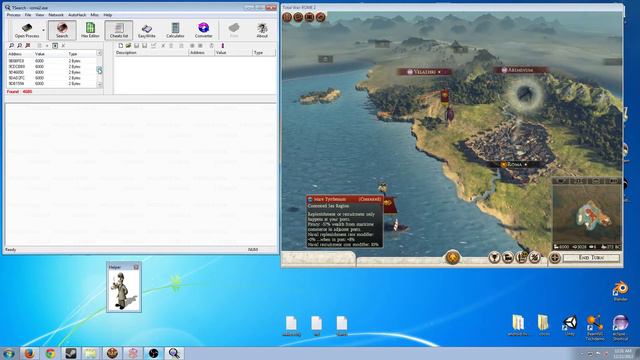The image size is (640, 360).
Task: Click the Roma city label on the map
Action: [x=515, y=164]
